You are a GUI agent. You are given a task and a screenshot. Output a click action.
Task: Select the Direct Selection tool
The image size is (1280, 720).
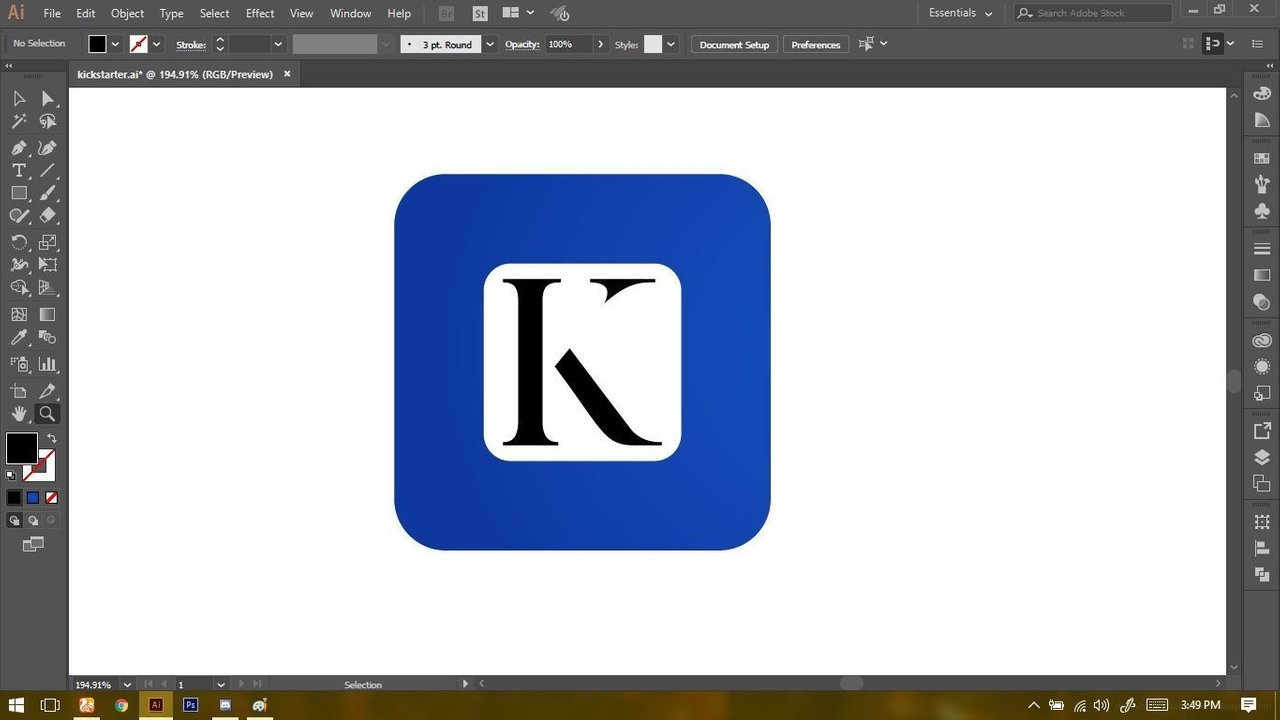click(47, 98)
